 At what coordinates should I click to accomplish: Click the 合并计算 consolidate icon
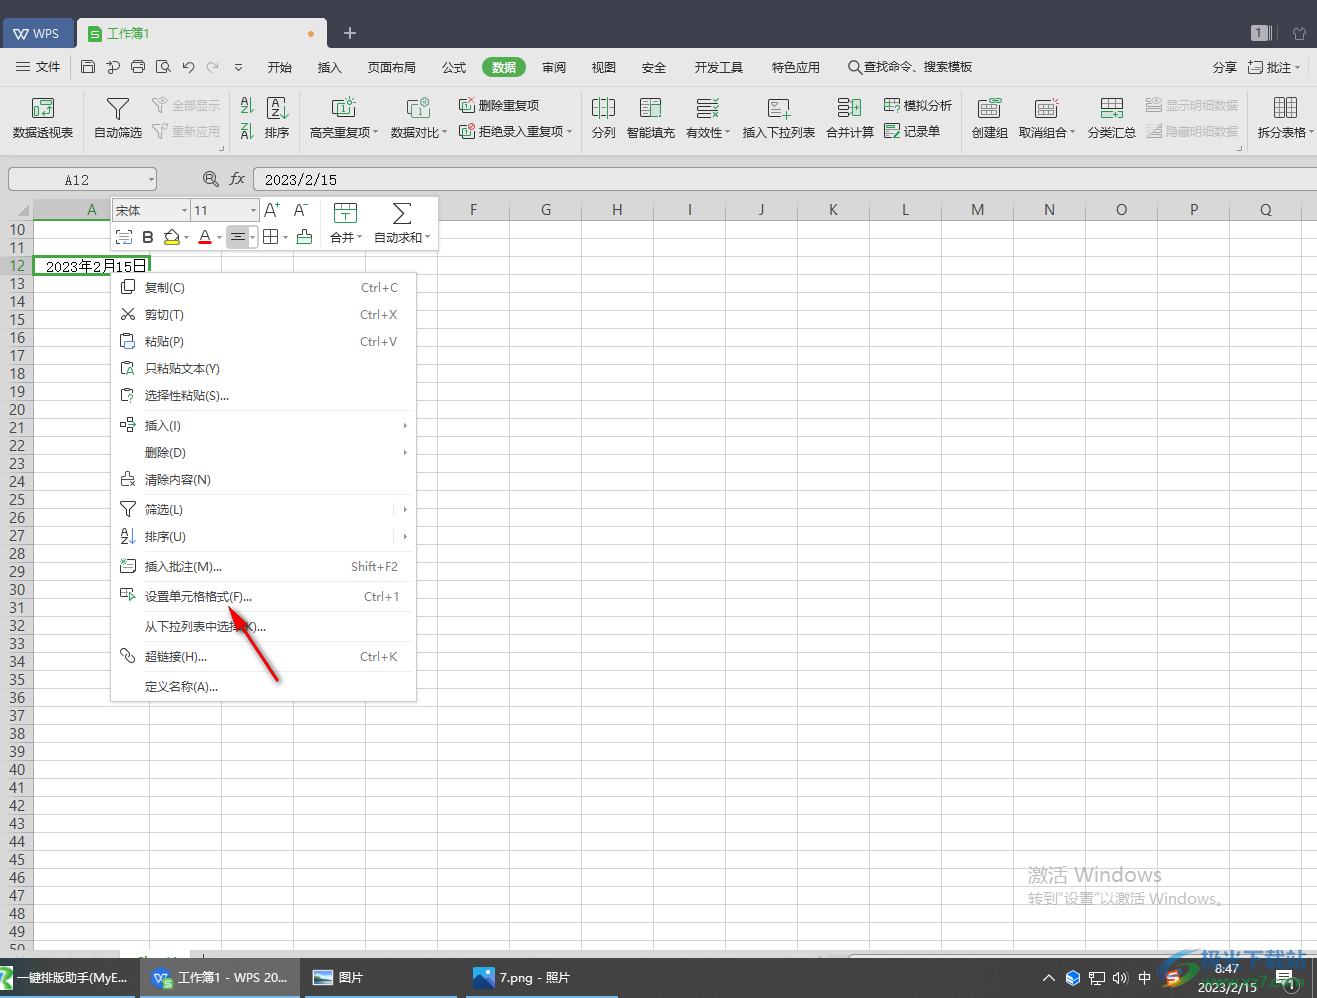pos(850,118)
